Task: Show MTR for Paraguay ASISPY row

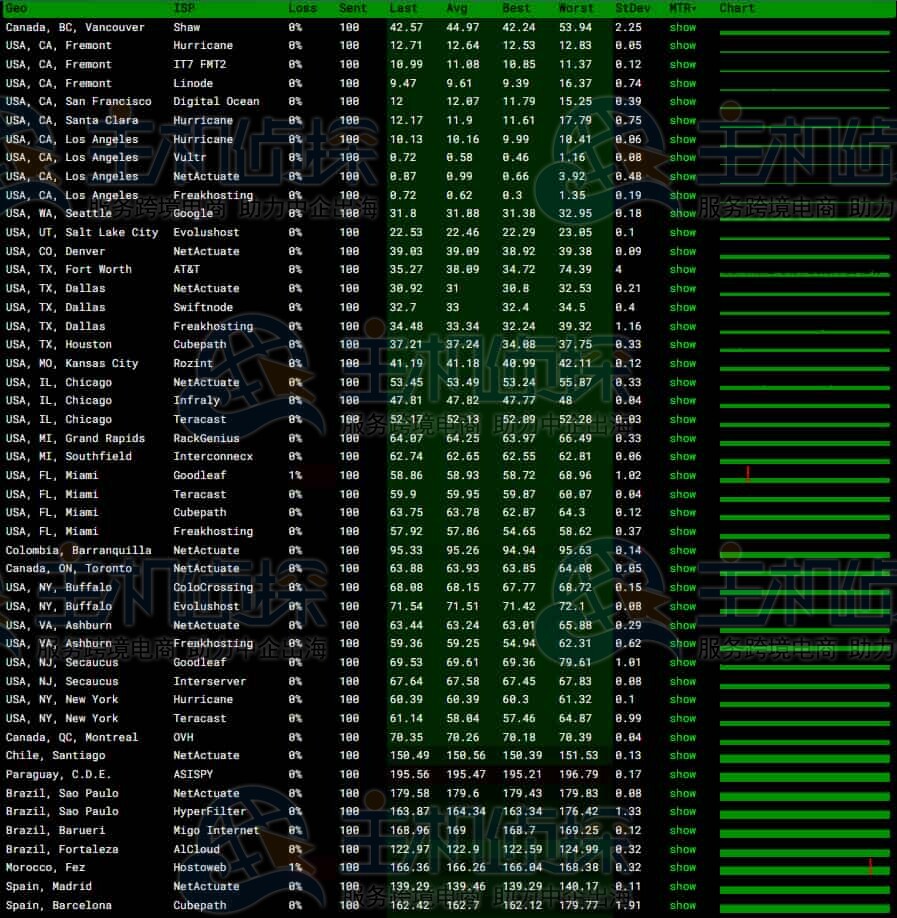Action: click(x=682, y=774)
